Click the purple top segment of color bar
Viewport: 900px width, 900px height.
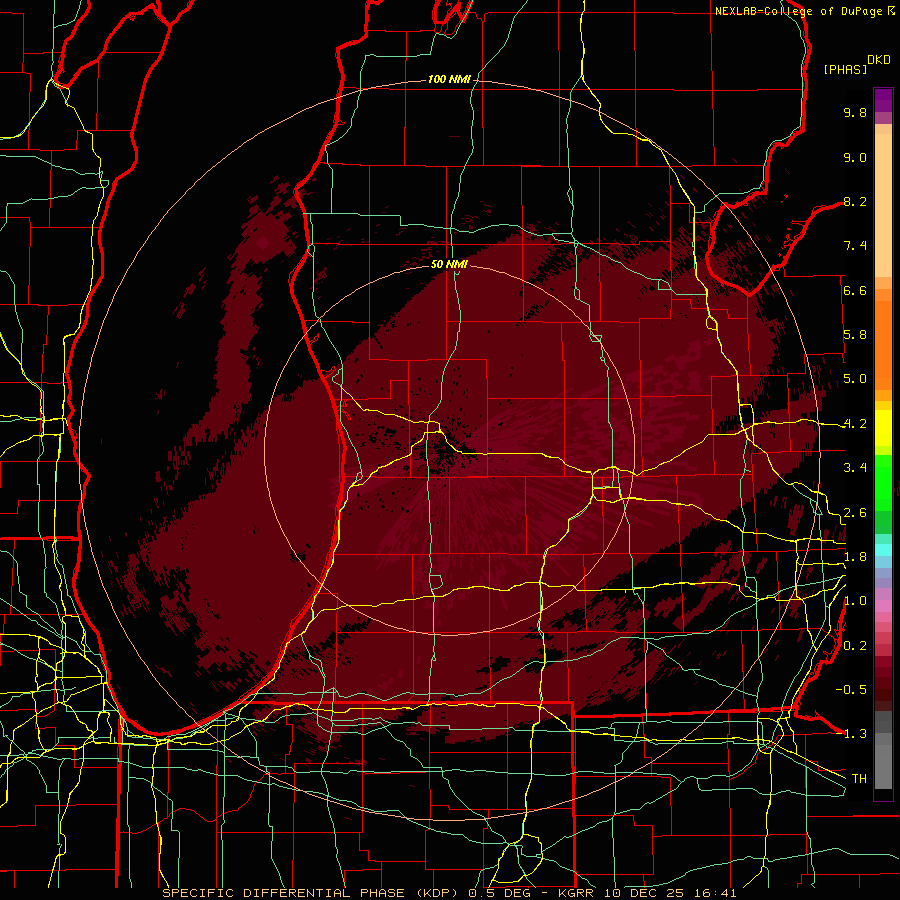click(x=883, y=100)
